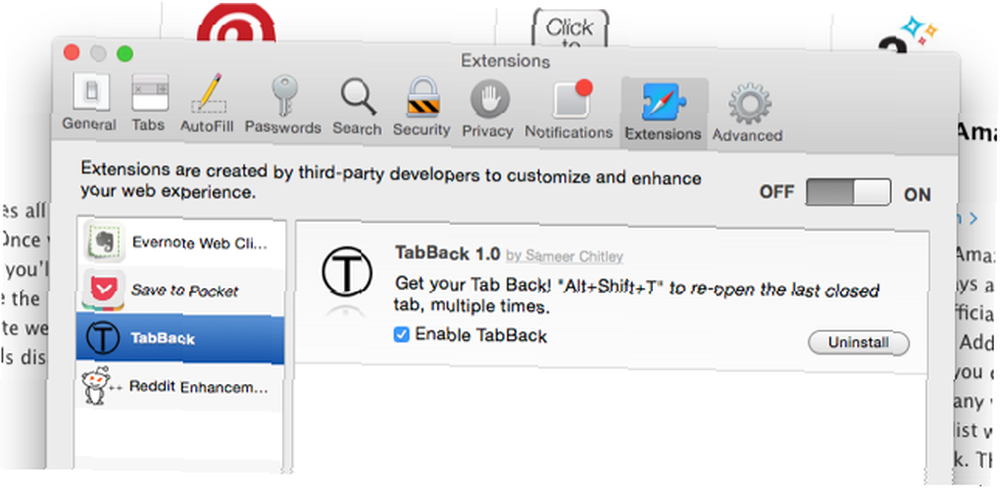Select the Extensions puzzle-piece pane
The width and height of the screenshot is (1000, 488).
coord(663,112)
